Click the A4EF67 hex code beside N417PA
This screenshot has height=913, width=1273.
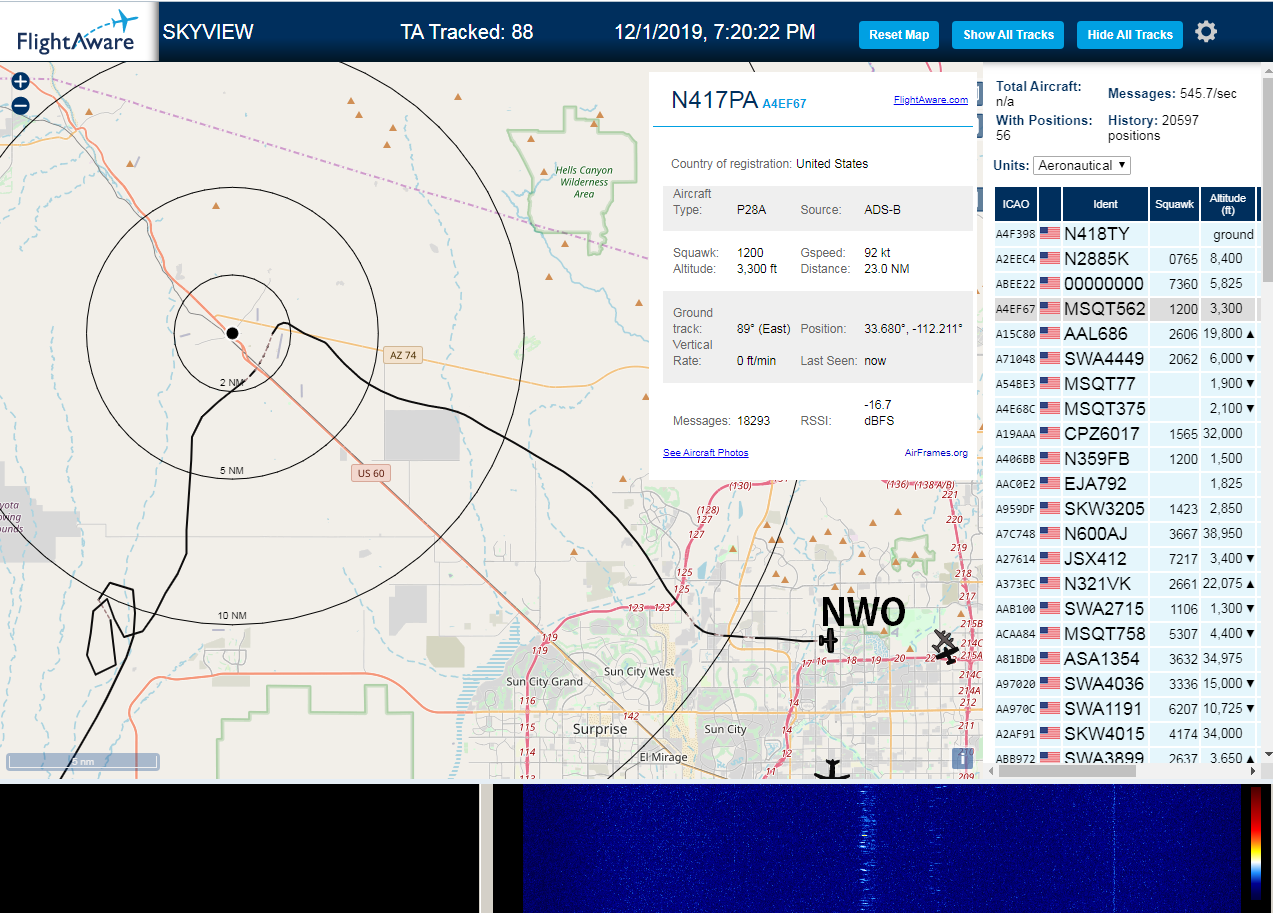(784, 104)
